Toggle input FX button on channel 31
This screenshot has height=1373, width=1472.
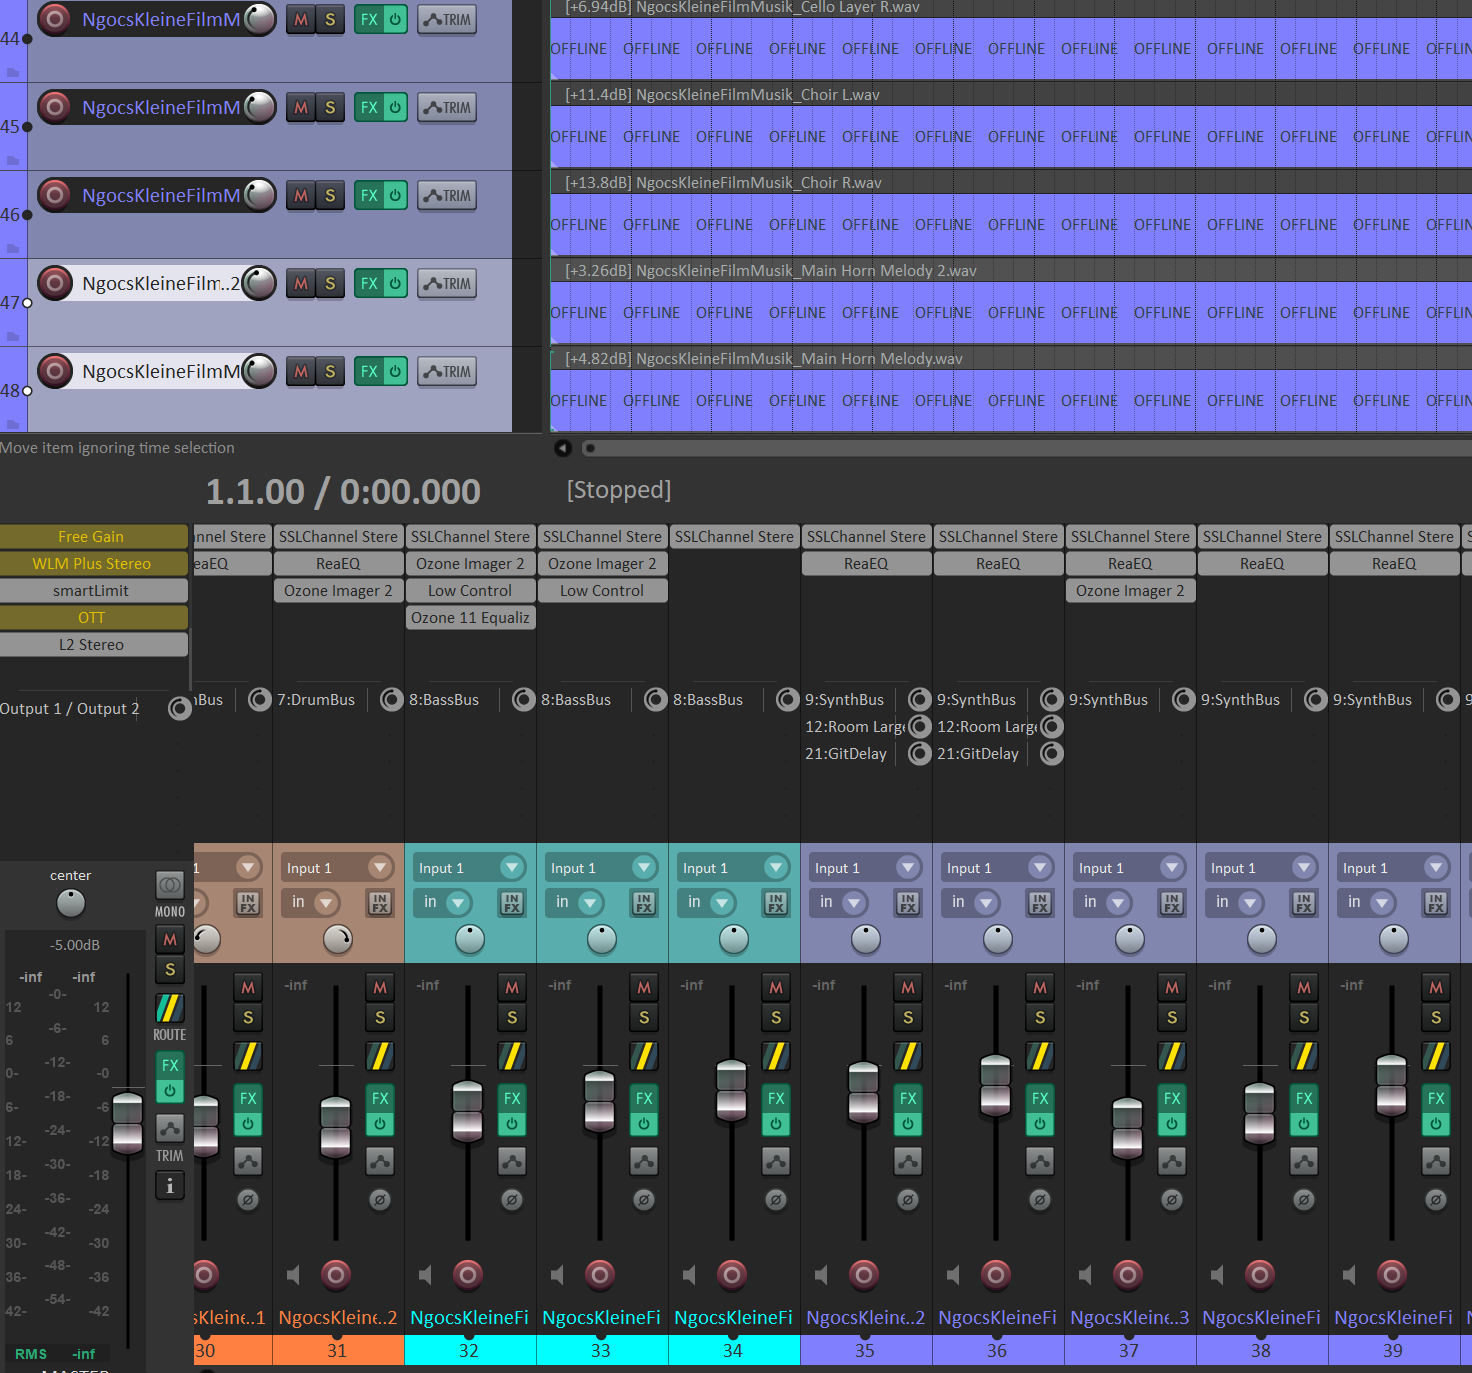(380, 903)
